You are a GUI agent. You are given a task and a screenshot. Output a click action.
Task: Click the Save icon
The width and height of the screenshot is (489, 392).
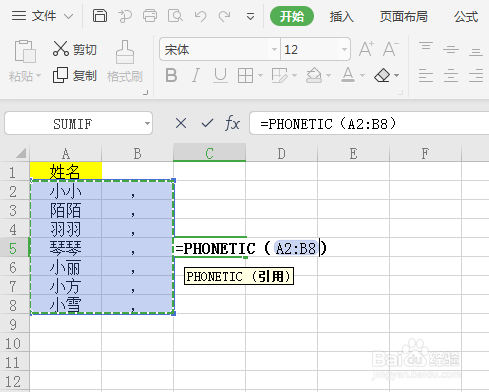tap(100, 16)
